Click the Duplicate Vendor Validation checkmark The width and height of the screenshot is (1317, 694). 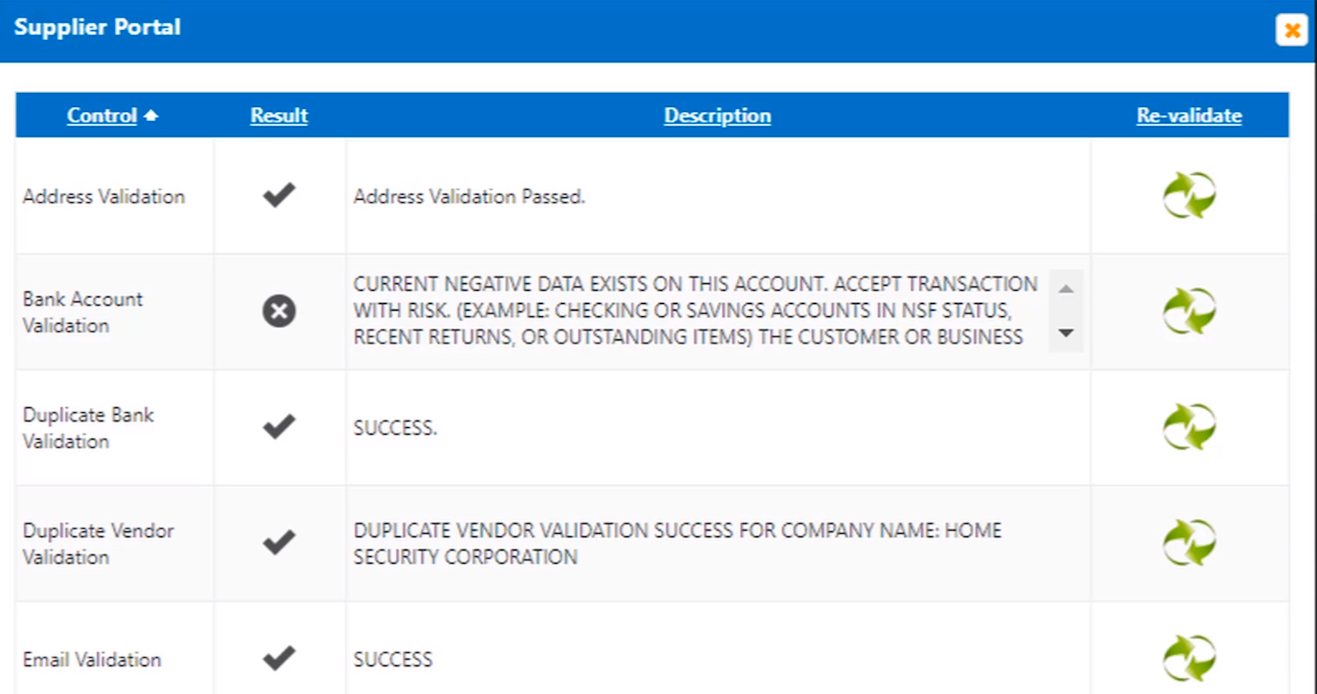279,543
